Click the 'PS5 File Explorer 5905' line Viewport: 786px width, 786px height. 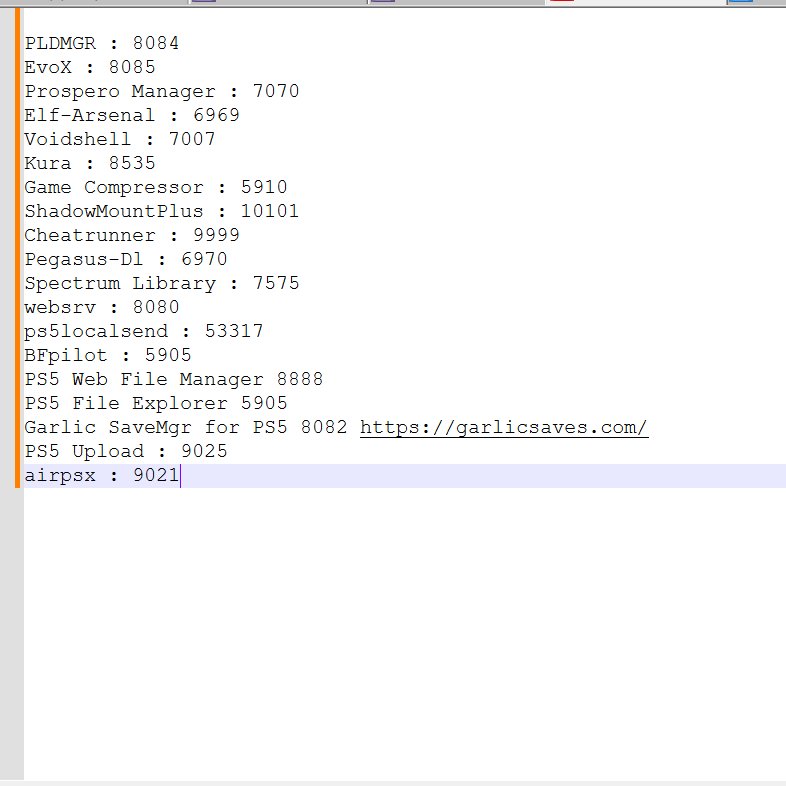coord(156,404)
